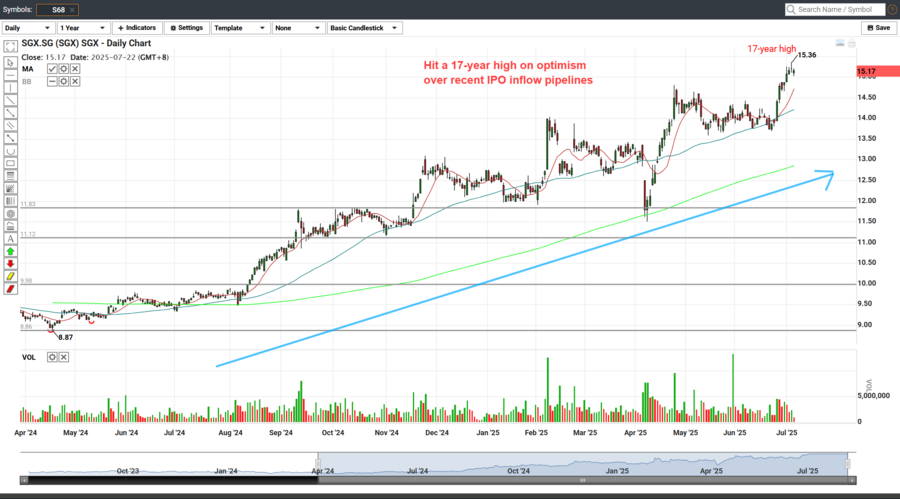Select the vertical line drawing tool
The width and height of the screenshot is (900, 499).
(x=10, y=88)
